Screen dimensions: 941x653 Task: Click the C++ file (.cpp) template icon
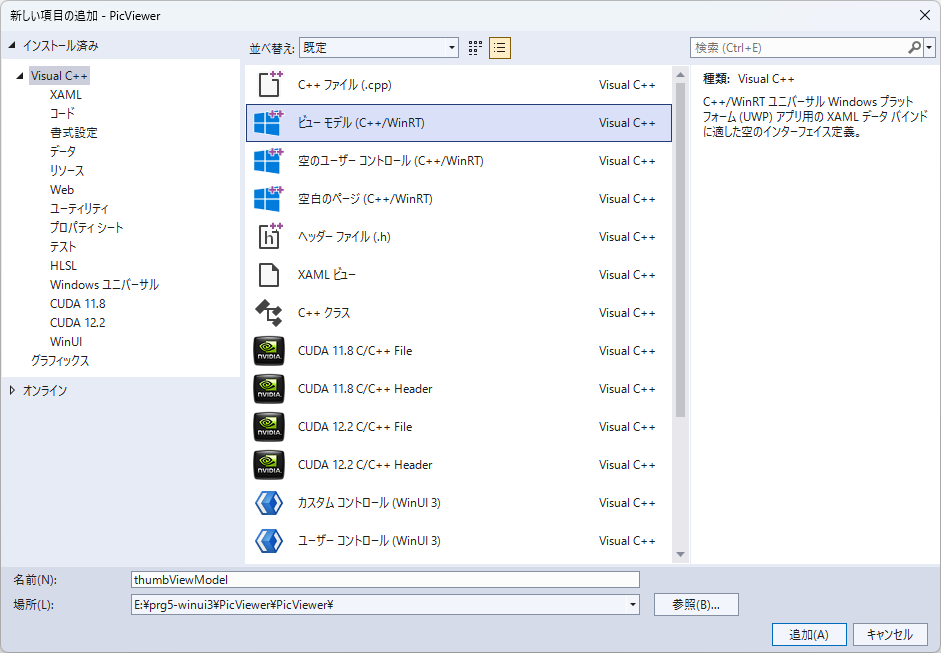pos(269,85)
